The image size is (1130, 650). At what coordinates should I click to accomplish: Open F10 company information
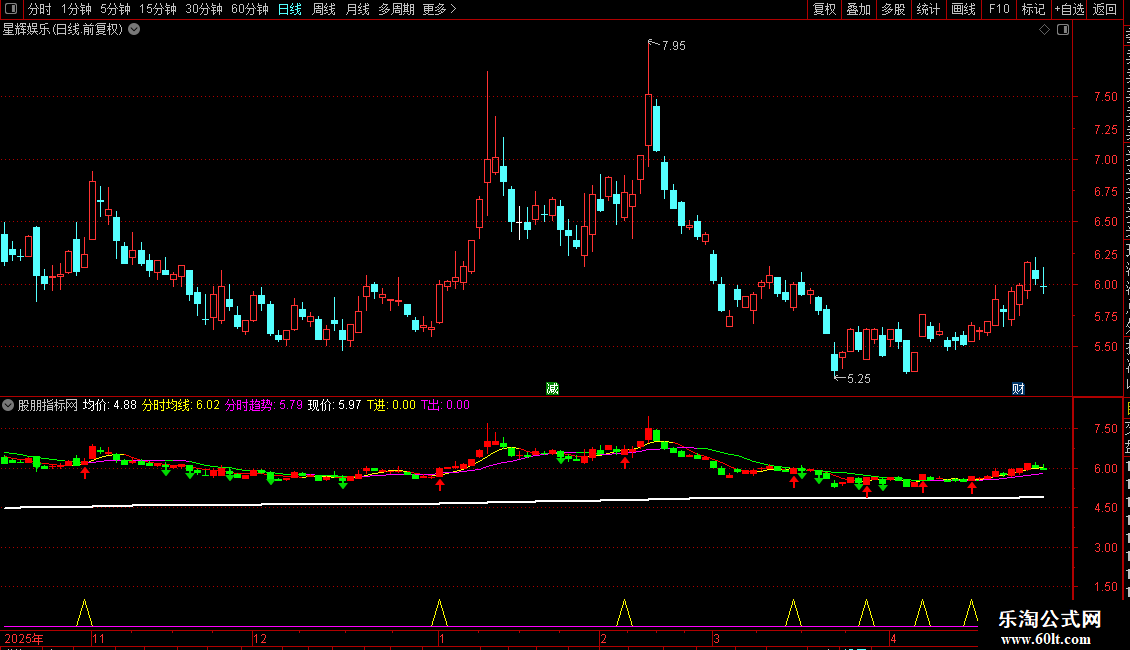[x=999, y=9]
